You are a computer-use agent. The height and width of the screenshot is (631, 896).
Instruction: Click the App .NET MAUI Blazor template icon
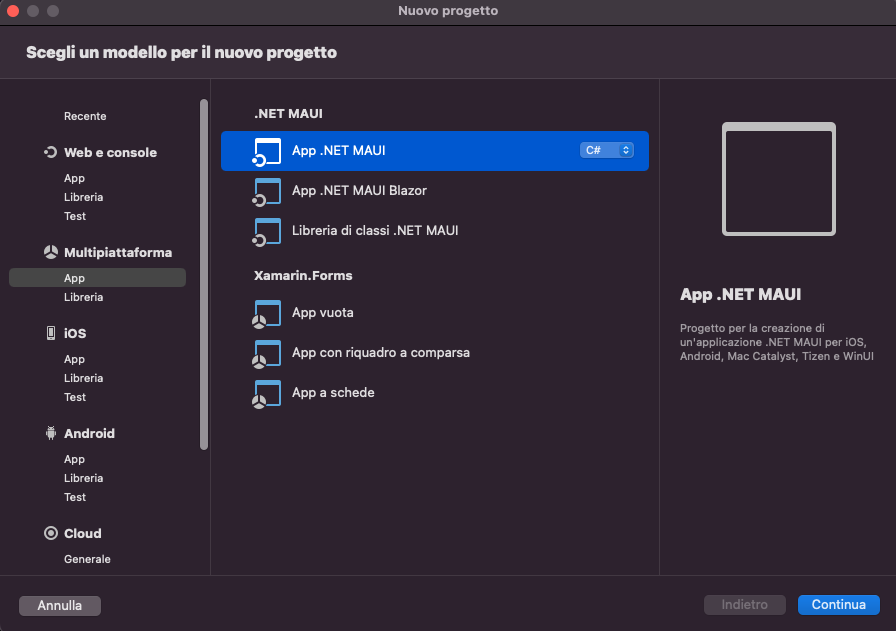[x=266, y=192]
